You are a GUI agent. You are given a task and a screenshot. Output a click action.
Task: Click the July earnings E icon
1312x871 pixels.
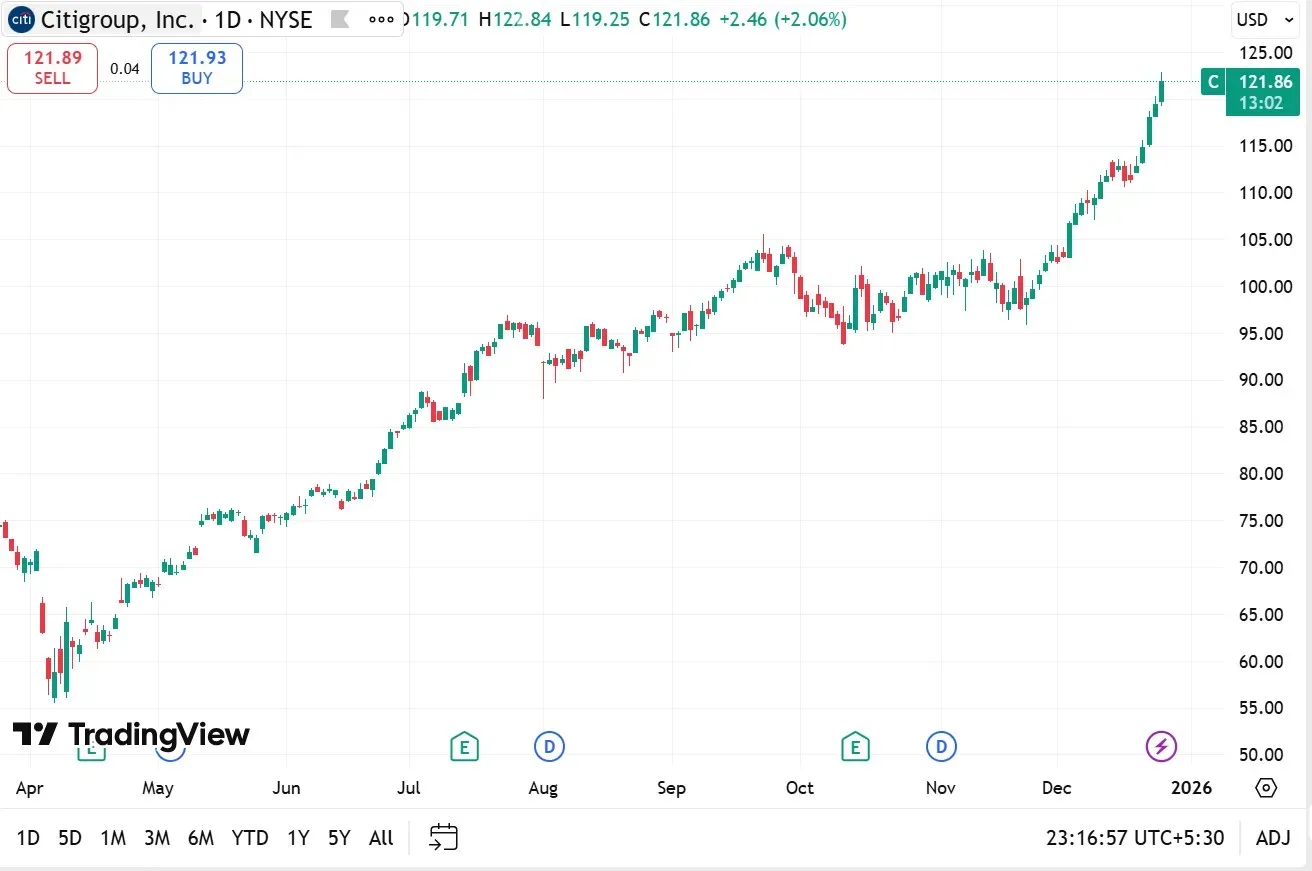click(464, 746)
